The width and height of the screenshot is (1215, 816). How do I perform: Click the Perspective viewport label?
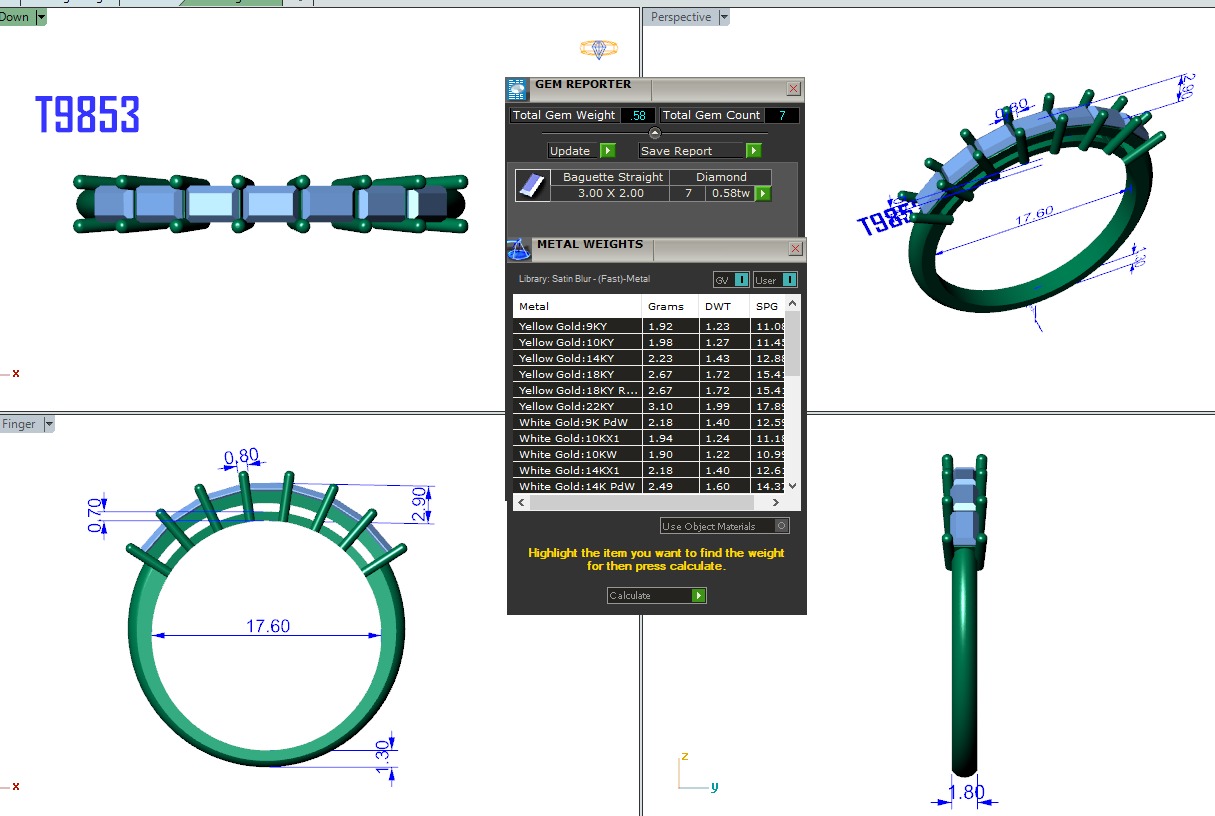point(680,17)
